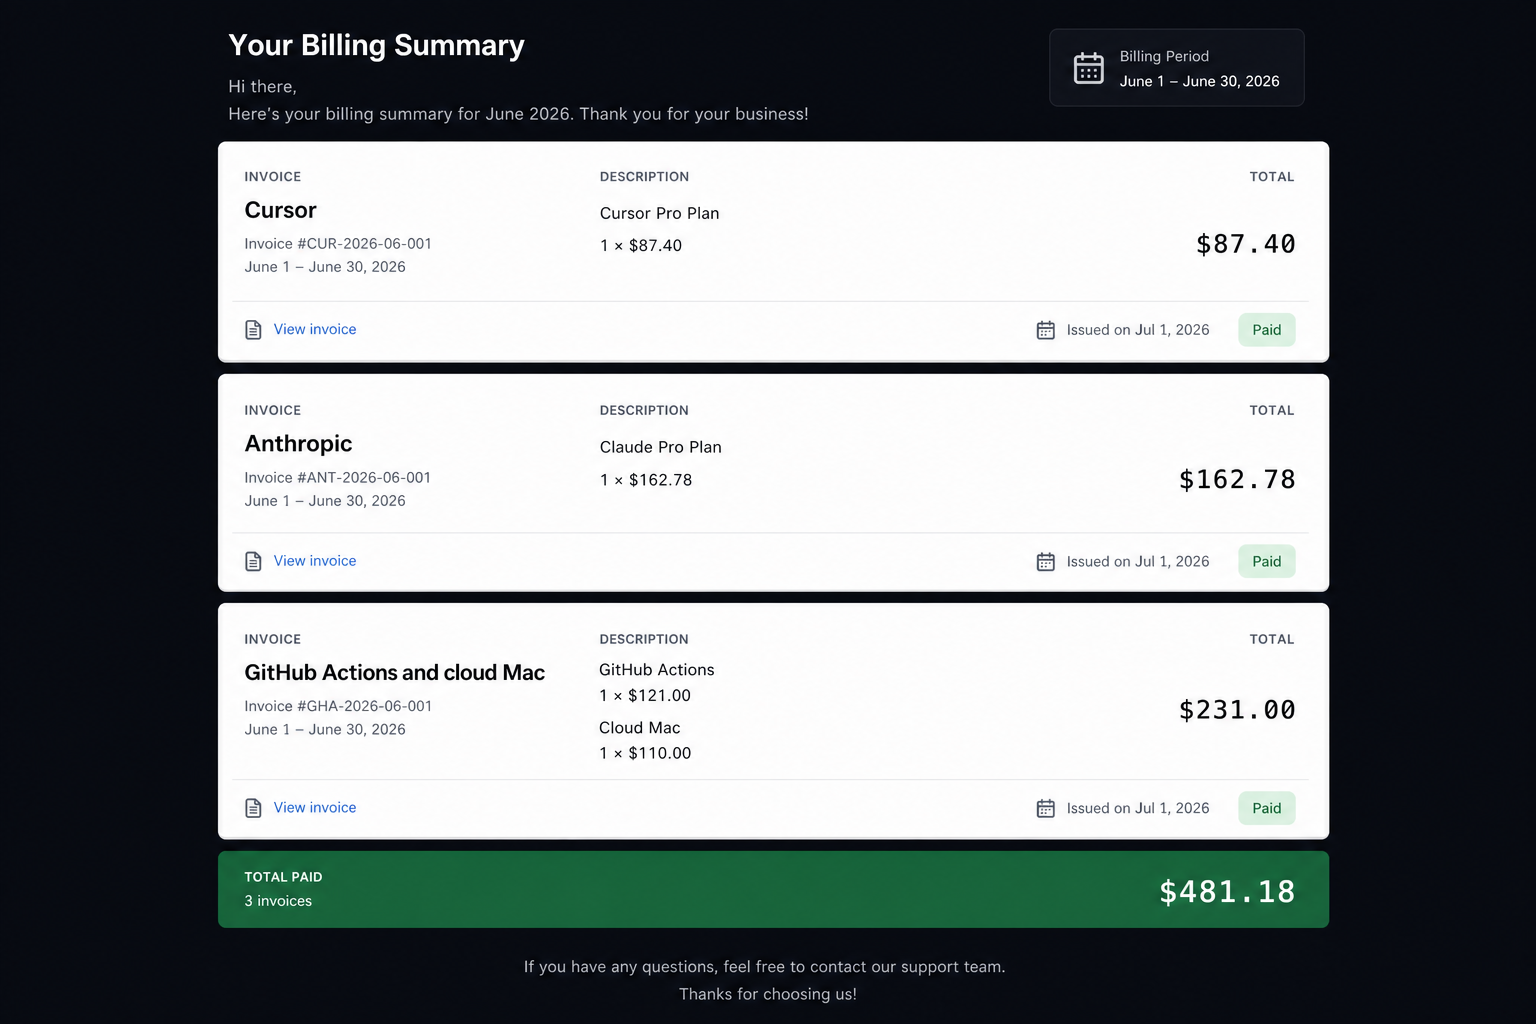Click the Claude Pro Plan description

(661, 447)
